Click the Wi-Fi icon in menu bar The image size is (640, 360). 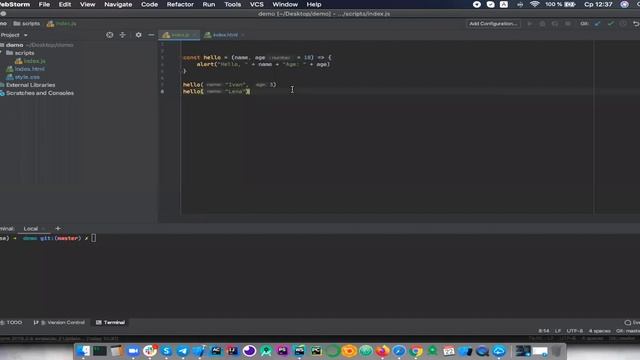534,4
